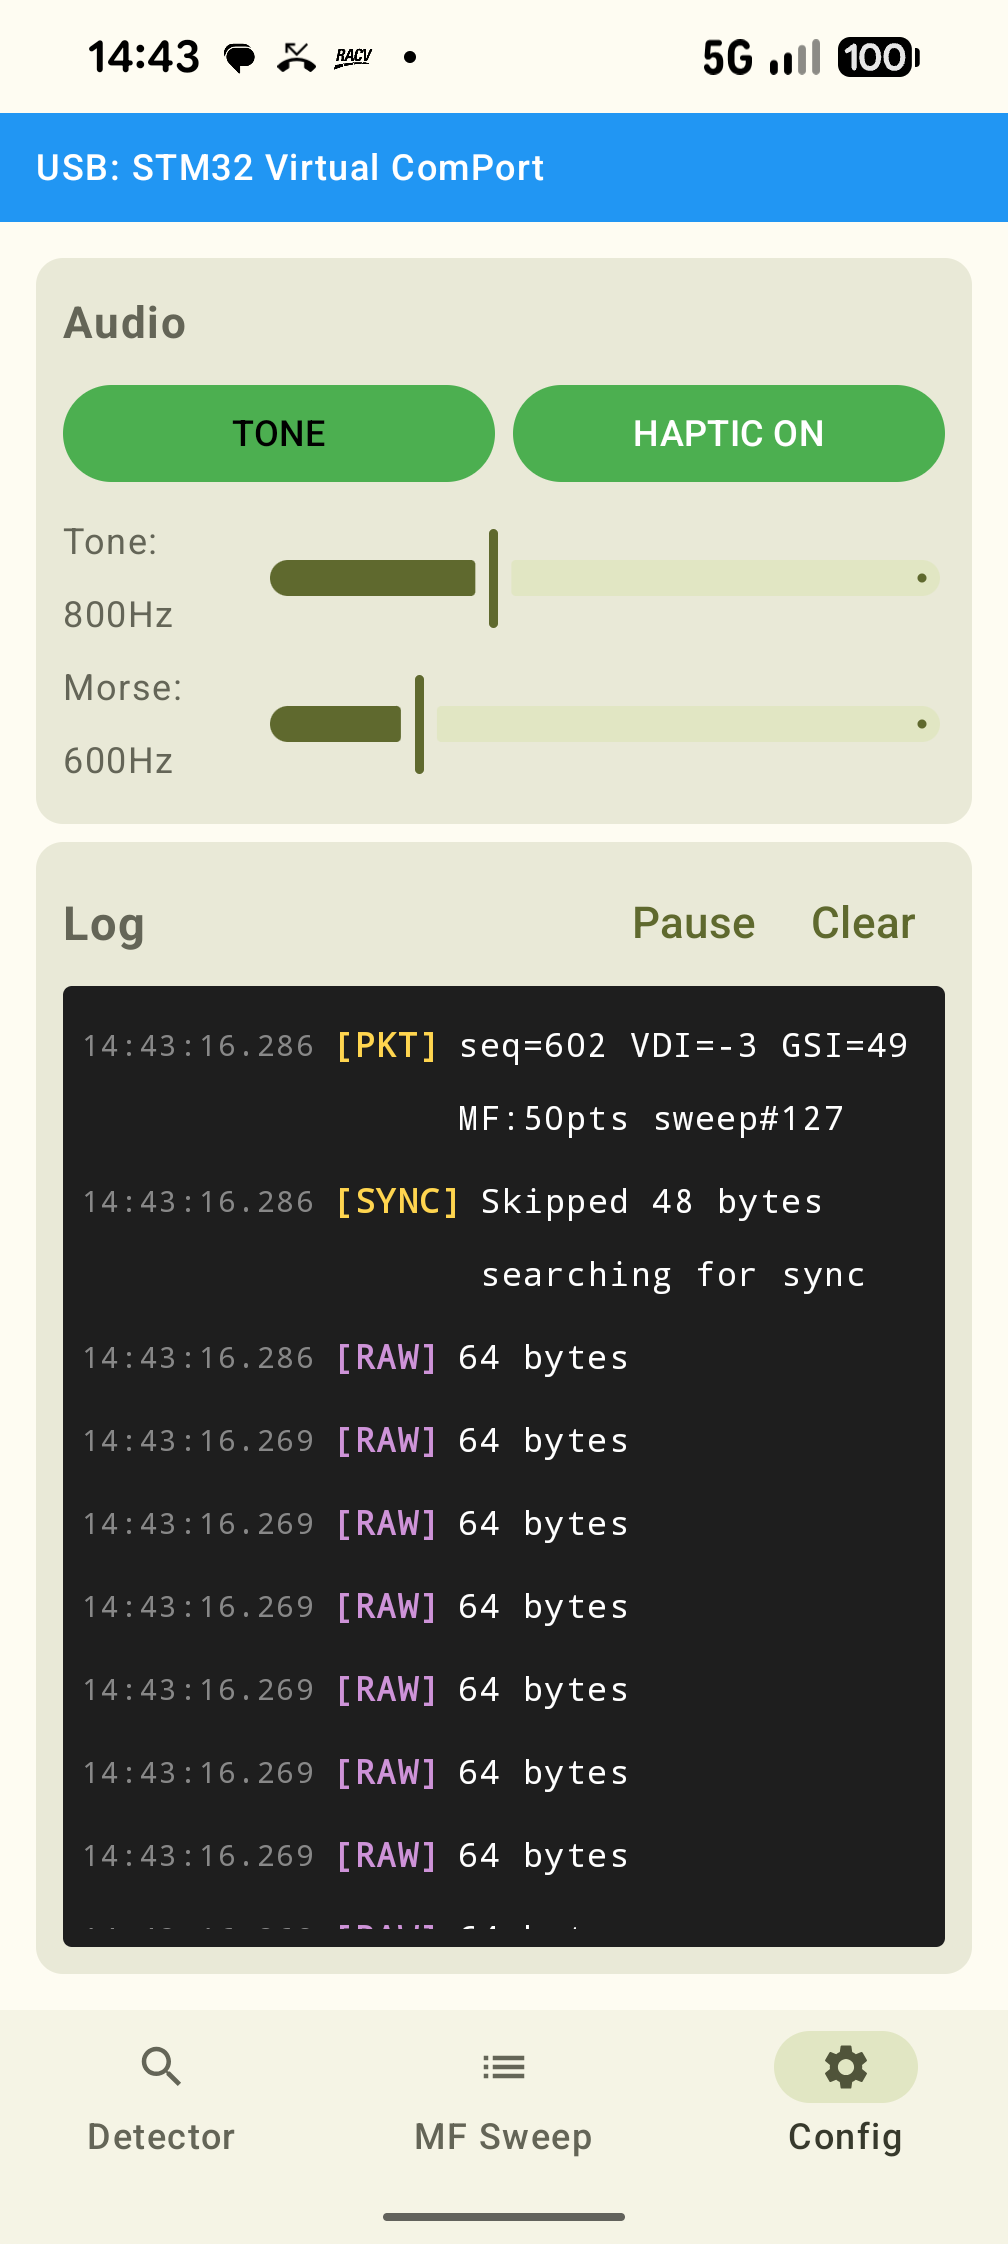The image size is (1008, 2244).
Task: Pause the log output
Action: pos(693,922)
